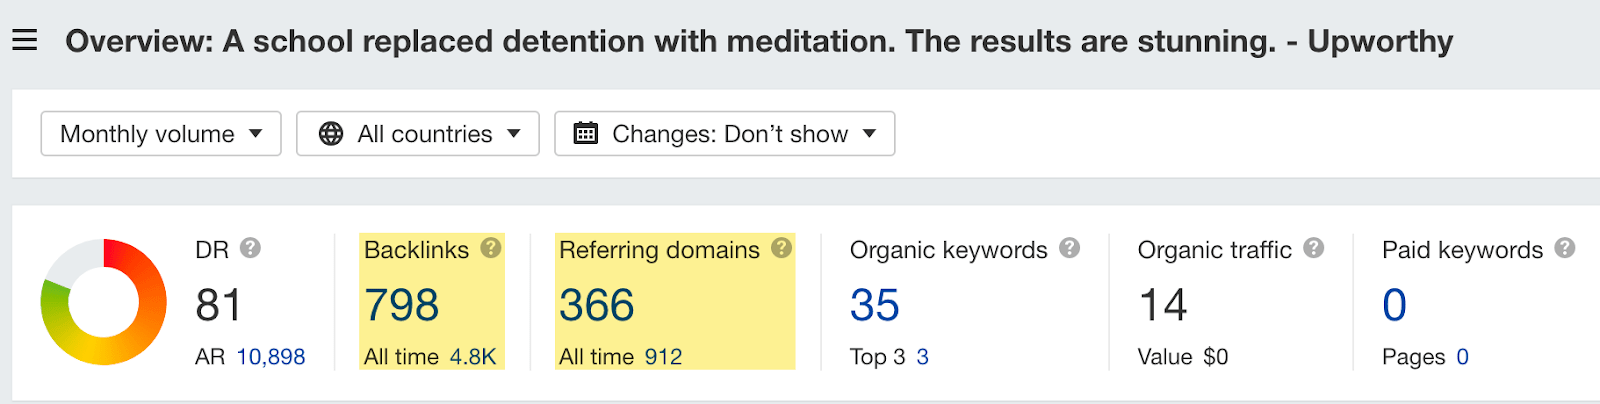Click help icon next to DR
The height and width of the screenshot is (404, 1600).
251,248
